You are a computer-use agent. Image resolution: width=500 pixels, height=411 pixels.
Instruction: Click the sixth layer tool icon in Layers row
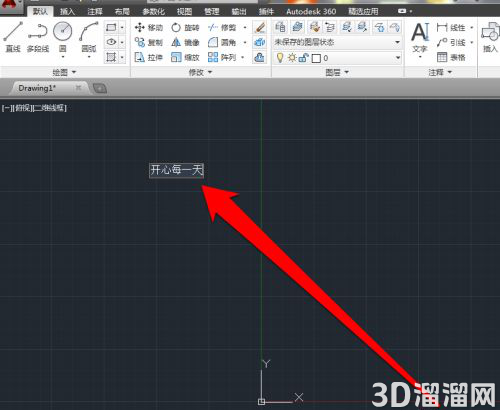point(362,27)
